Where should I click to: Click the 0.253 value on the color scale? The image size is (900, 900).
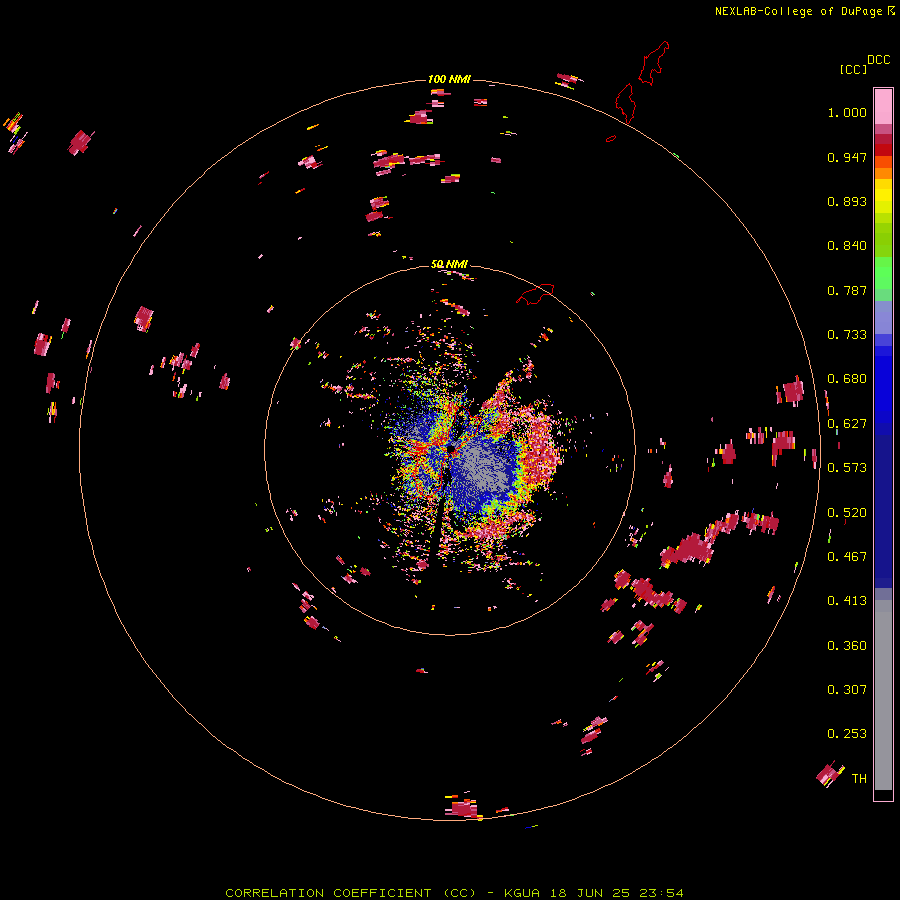[x=847, y=734]
